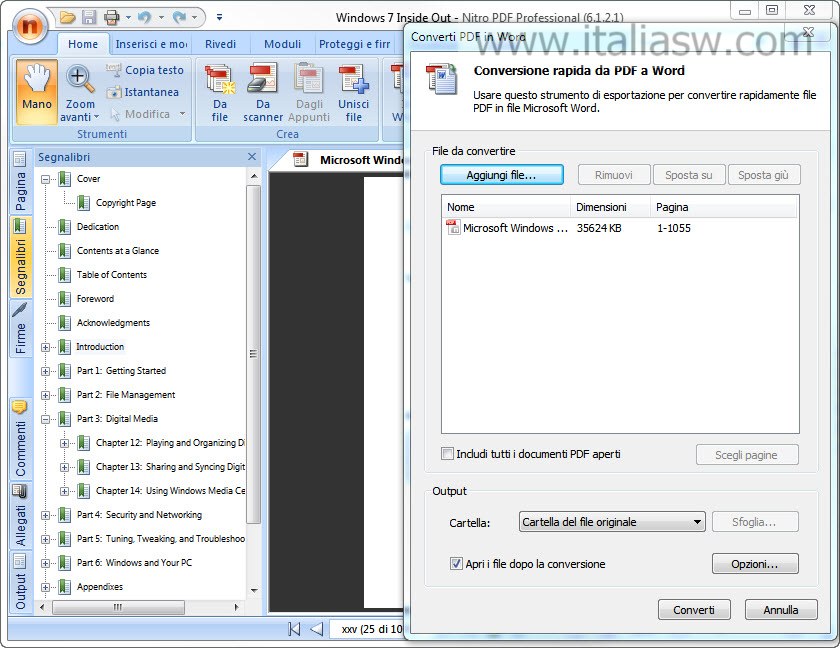Screen dimensions: 840x648
Task: Collapse Part 3: Digital Media node
Action: pos(46,419)
